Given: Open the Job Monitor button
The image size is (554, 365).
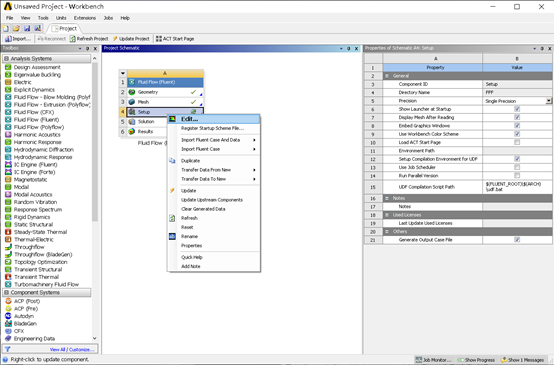Looking at the screenshot, I should pos(434,360).
